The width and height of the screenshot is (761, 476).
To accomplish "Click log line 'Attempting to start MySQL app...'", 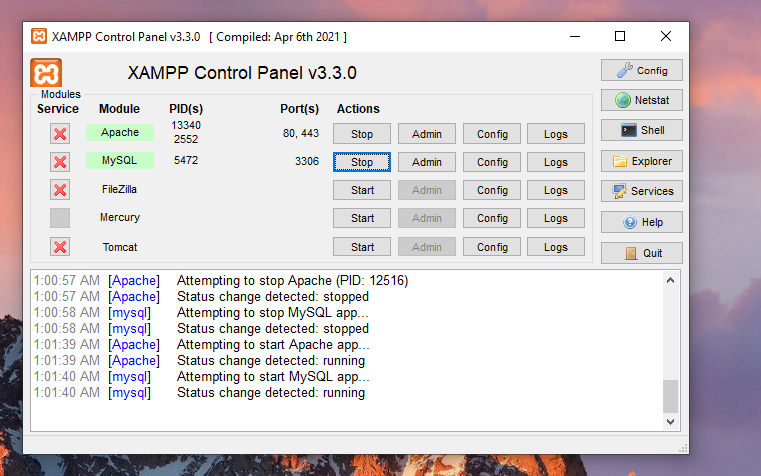I will coord(273,377).
